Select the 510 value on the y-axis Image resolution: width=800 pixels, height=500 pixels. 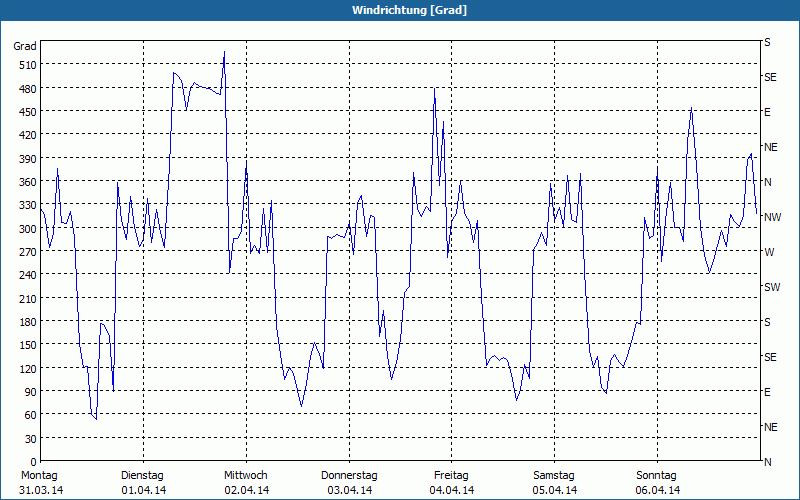coord(28,65)
